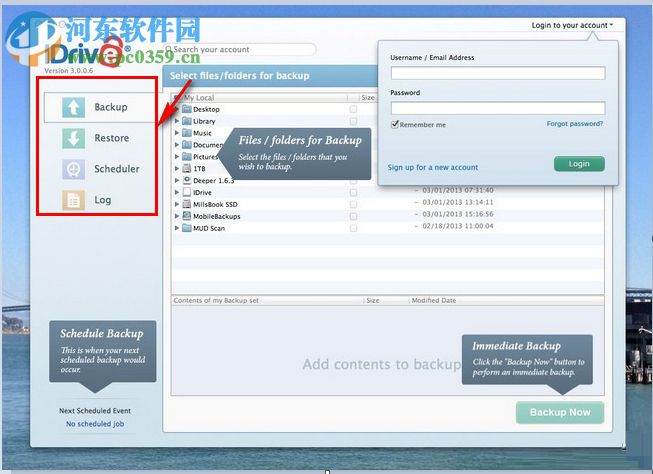Check the IDrive row checkbox

coord(353,192)
